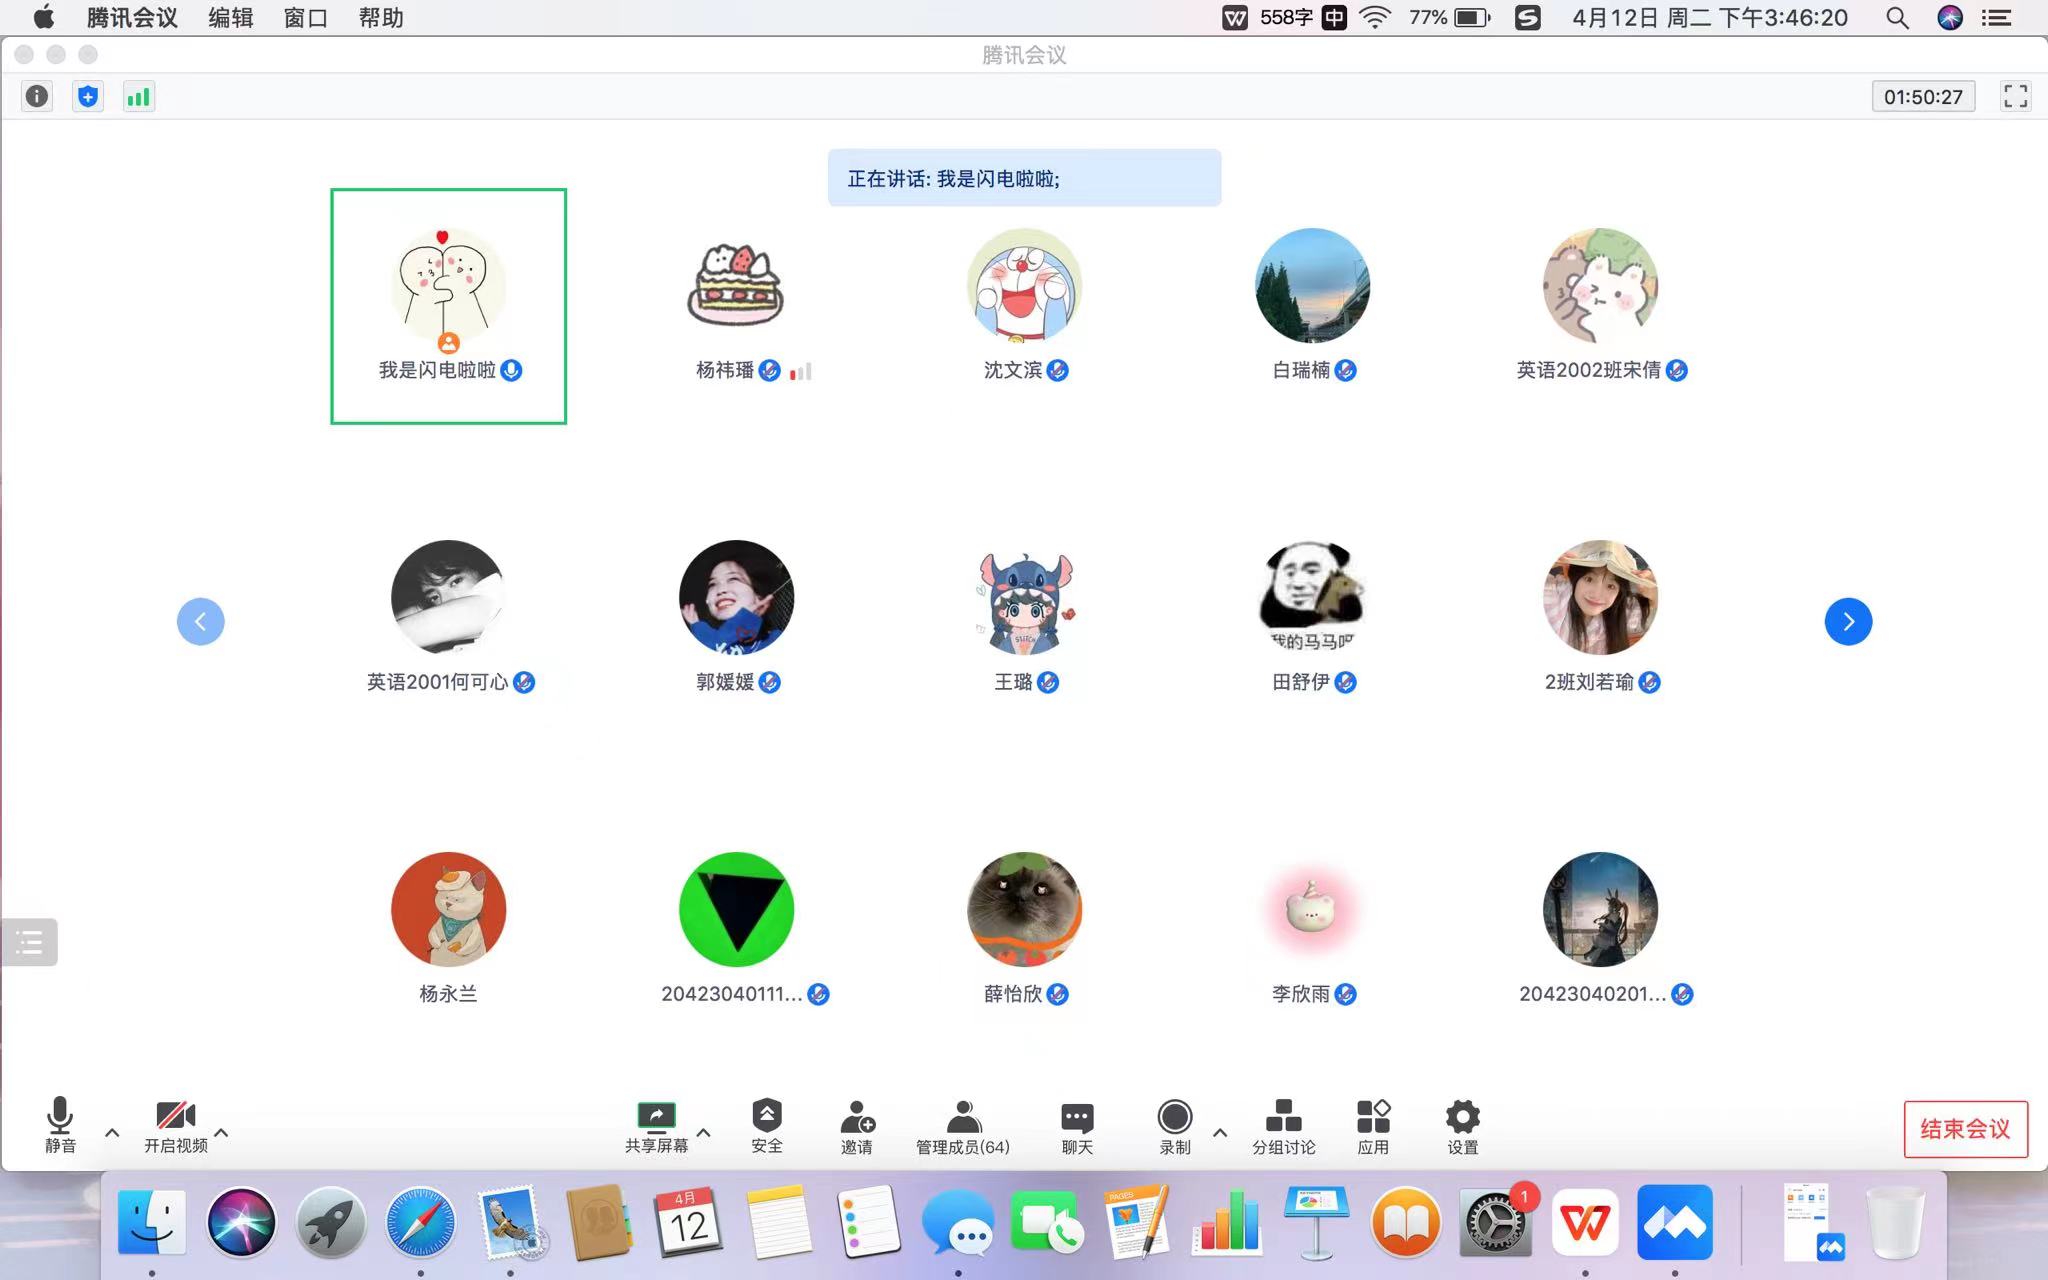Click the blue security shield icon
This screenshot has width=2048, height=1280.
click(x=88, y=96)
